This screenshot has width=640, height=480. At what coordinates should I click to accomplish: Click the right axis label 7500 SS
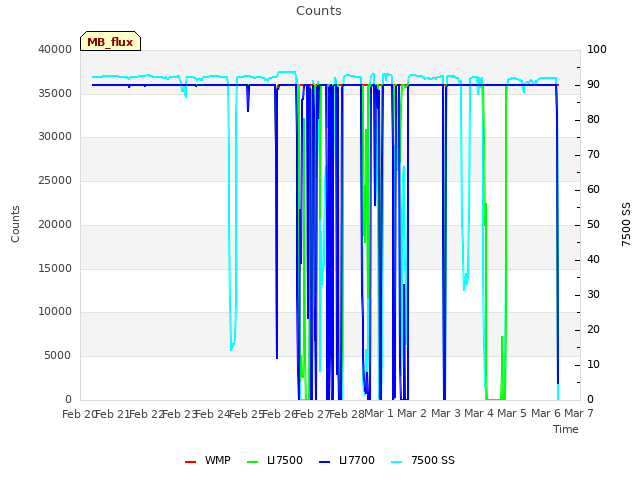coord(626,224)
